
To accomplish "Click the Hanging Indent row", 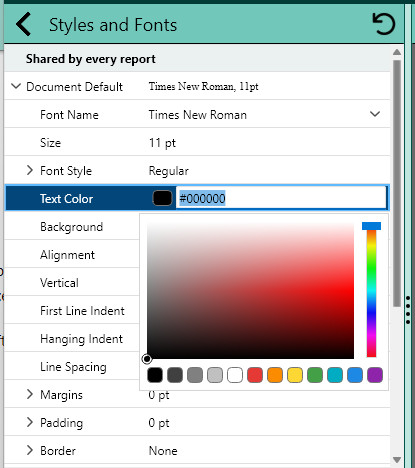I will point(72,339).
